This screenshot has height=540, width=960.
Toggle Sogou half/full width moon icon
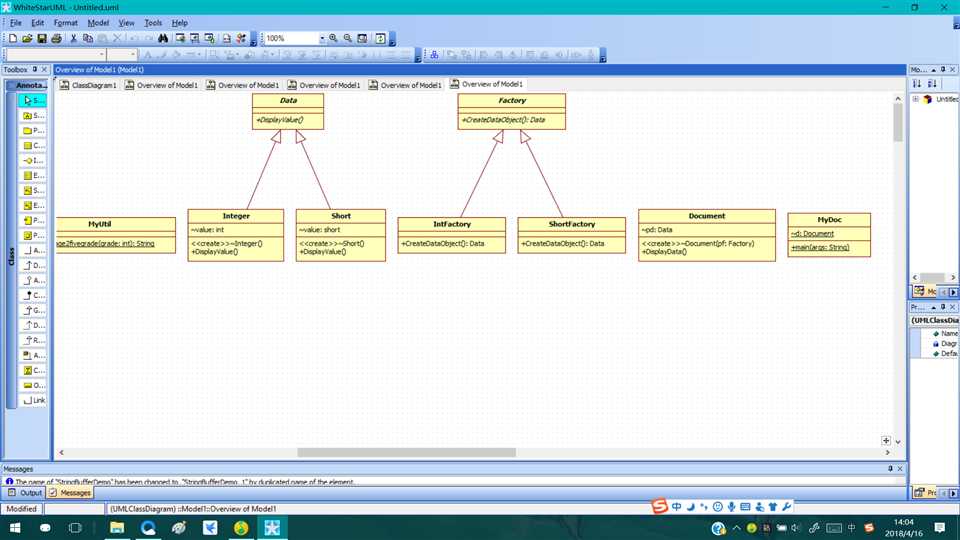690,506
